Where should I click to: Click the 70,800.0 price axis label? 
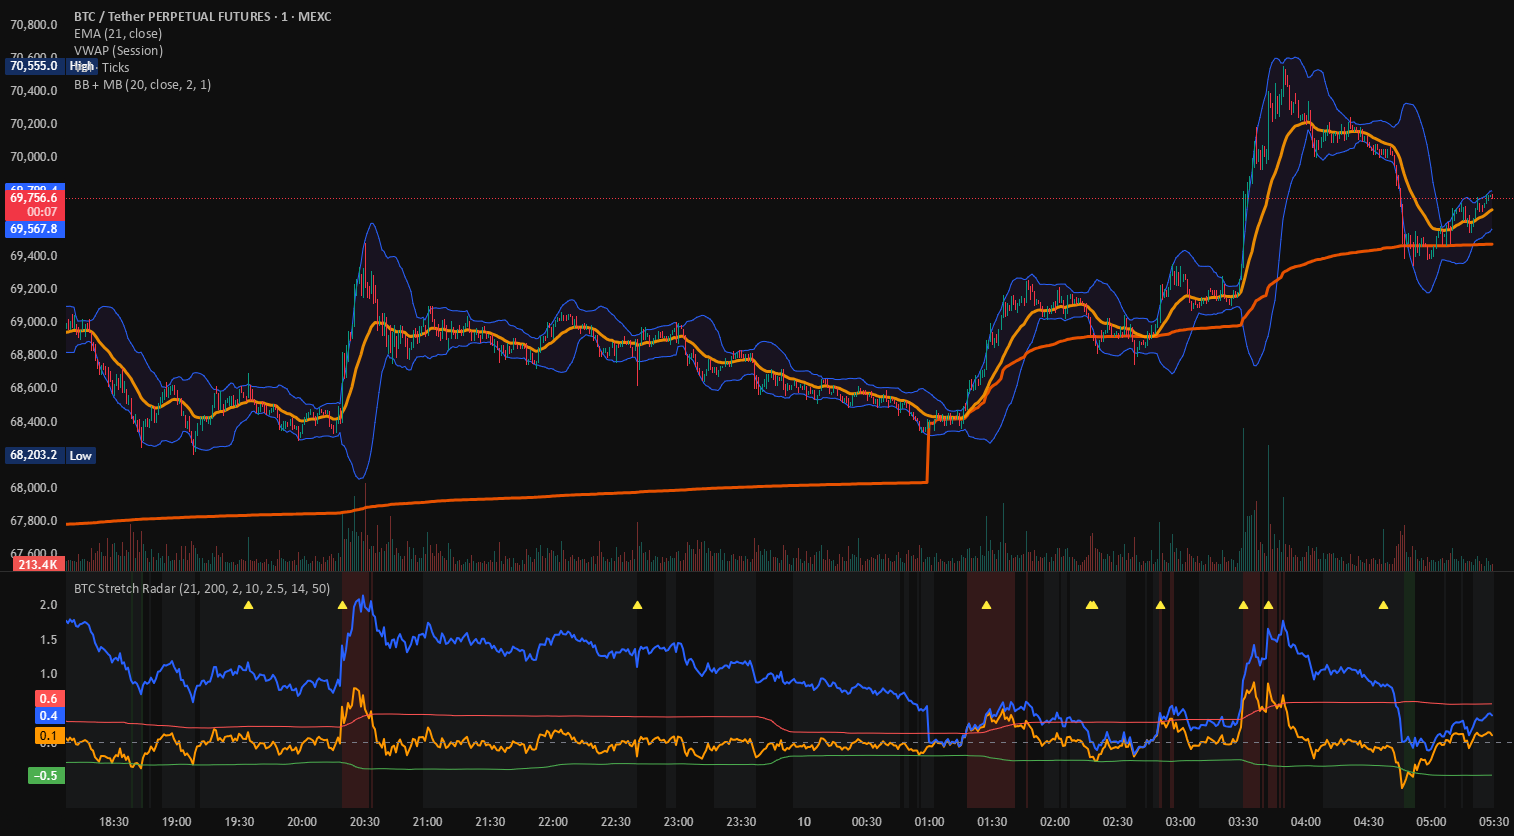34,24
